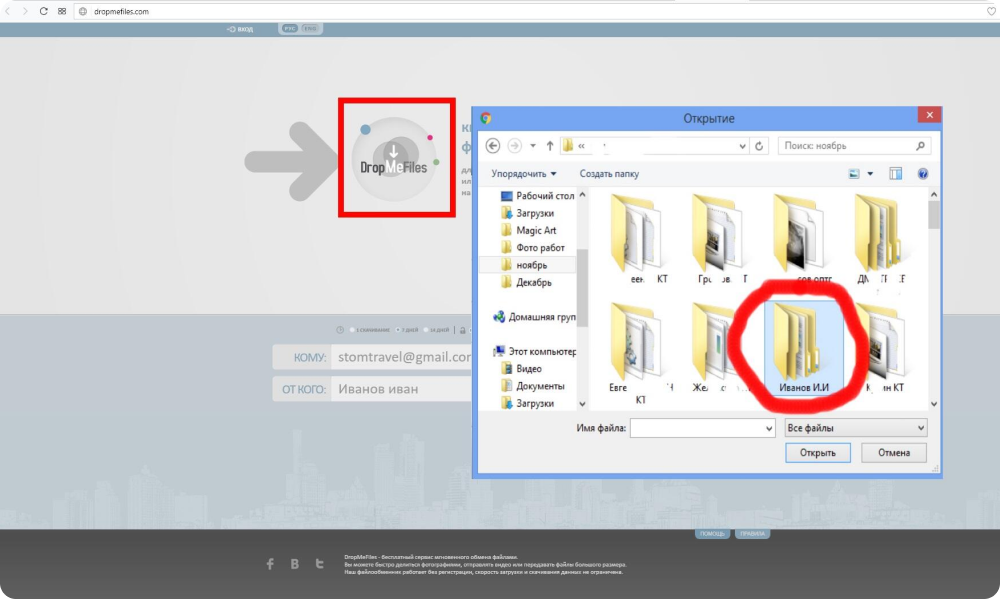Click the ОТ КОГО sender name field

(x=402, y=389)
